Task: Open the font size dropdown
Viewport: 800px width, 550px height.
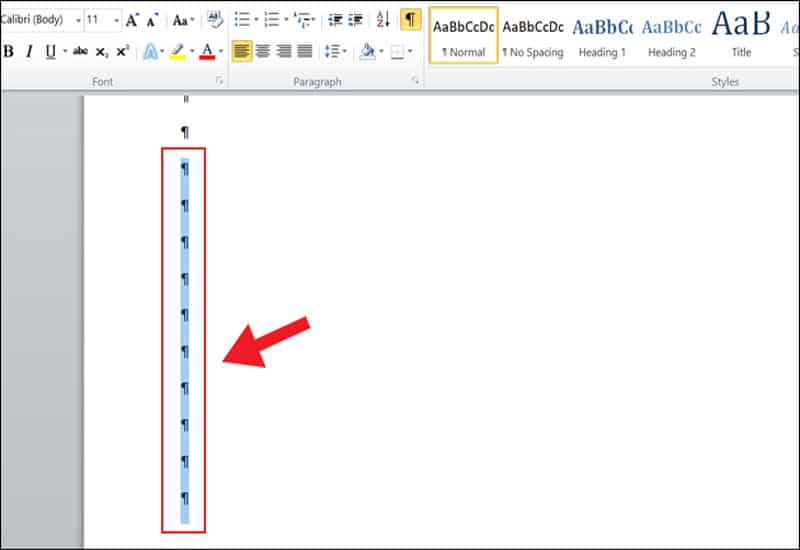Action: (116, 20)
